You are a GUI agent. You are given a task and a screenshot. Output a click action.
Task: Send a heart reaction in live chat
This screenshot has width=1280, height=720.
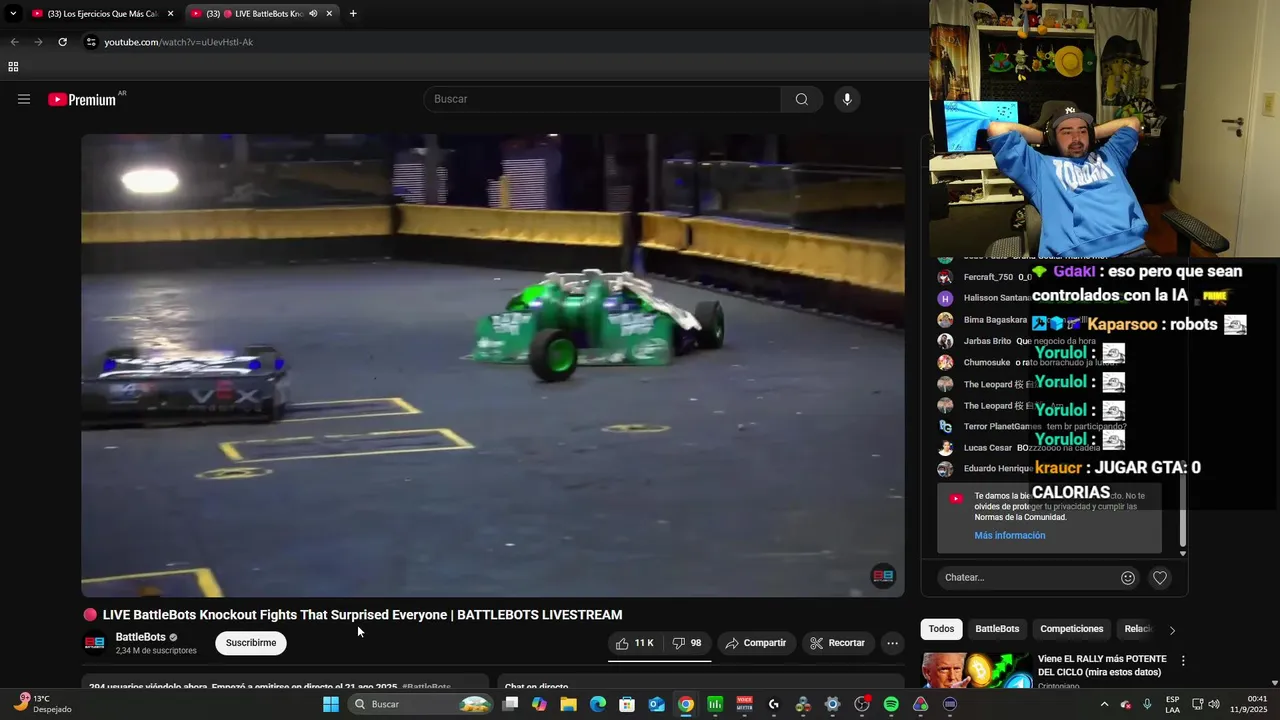coord(1160,577)
